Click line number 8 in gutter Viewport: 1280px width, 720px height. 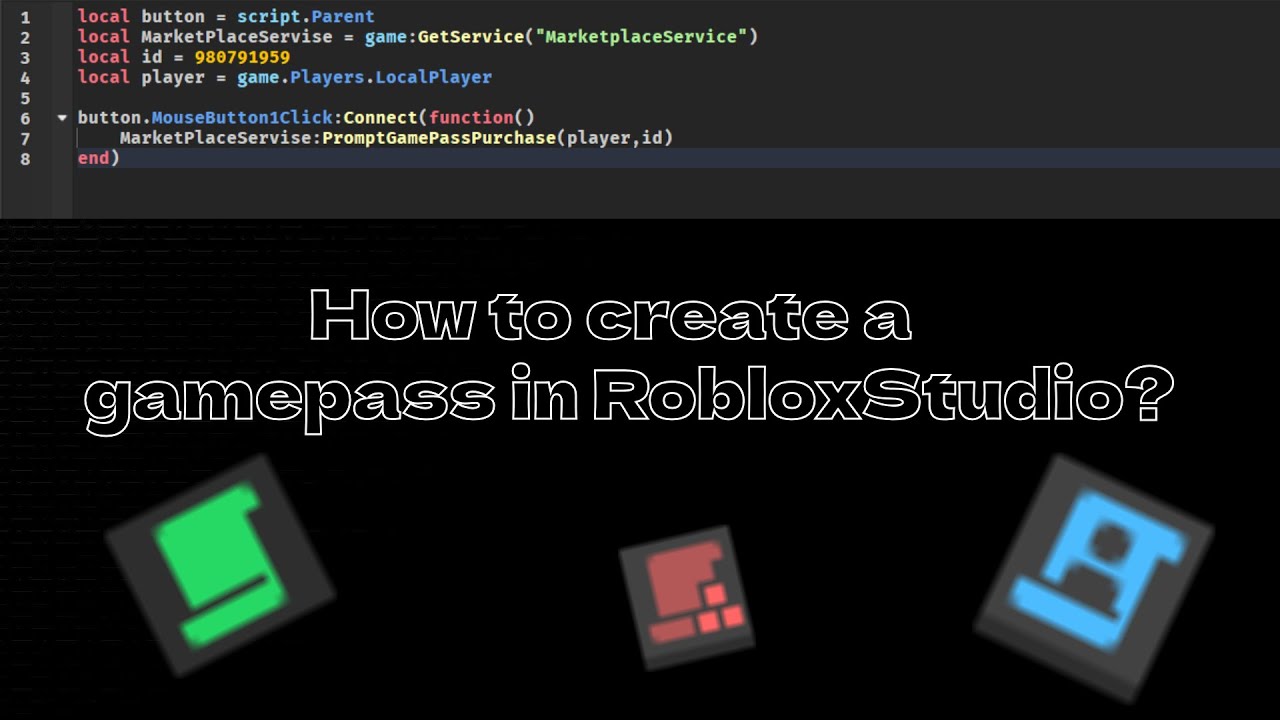coord(24,158)
